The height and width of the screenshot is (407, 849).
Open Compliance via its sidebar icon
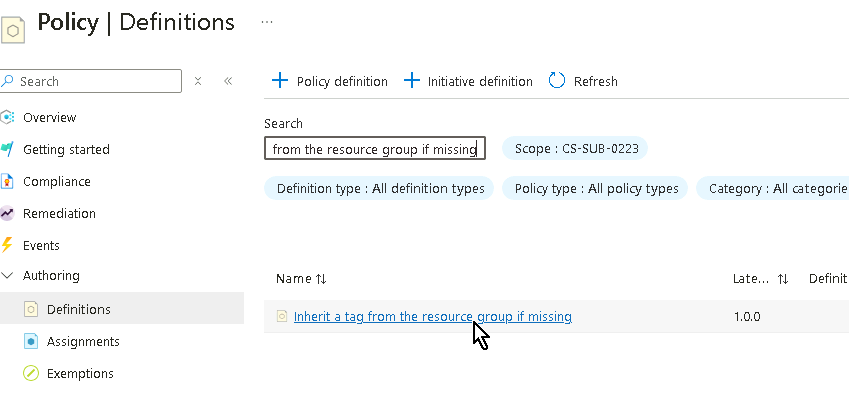pyautogui.click(x=8, y=181)
